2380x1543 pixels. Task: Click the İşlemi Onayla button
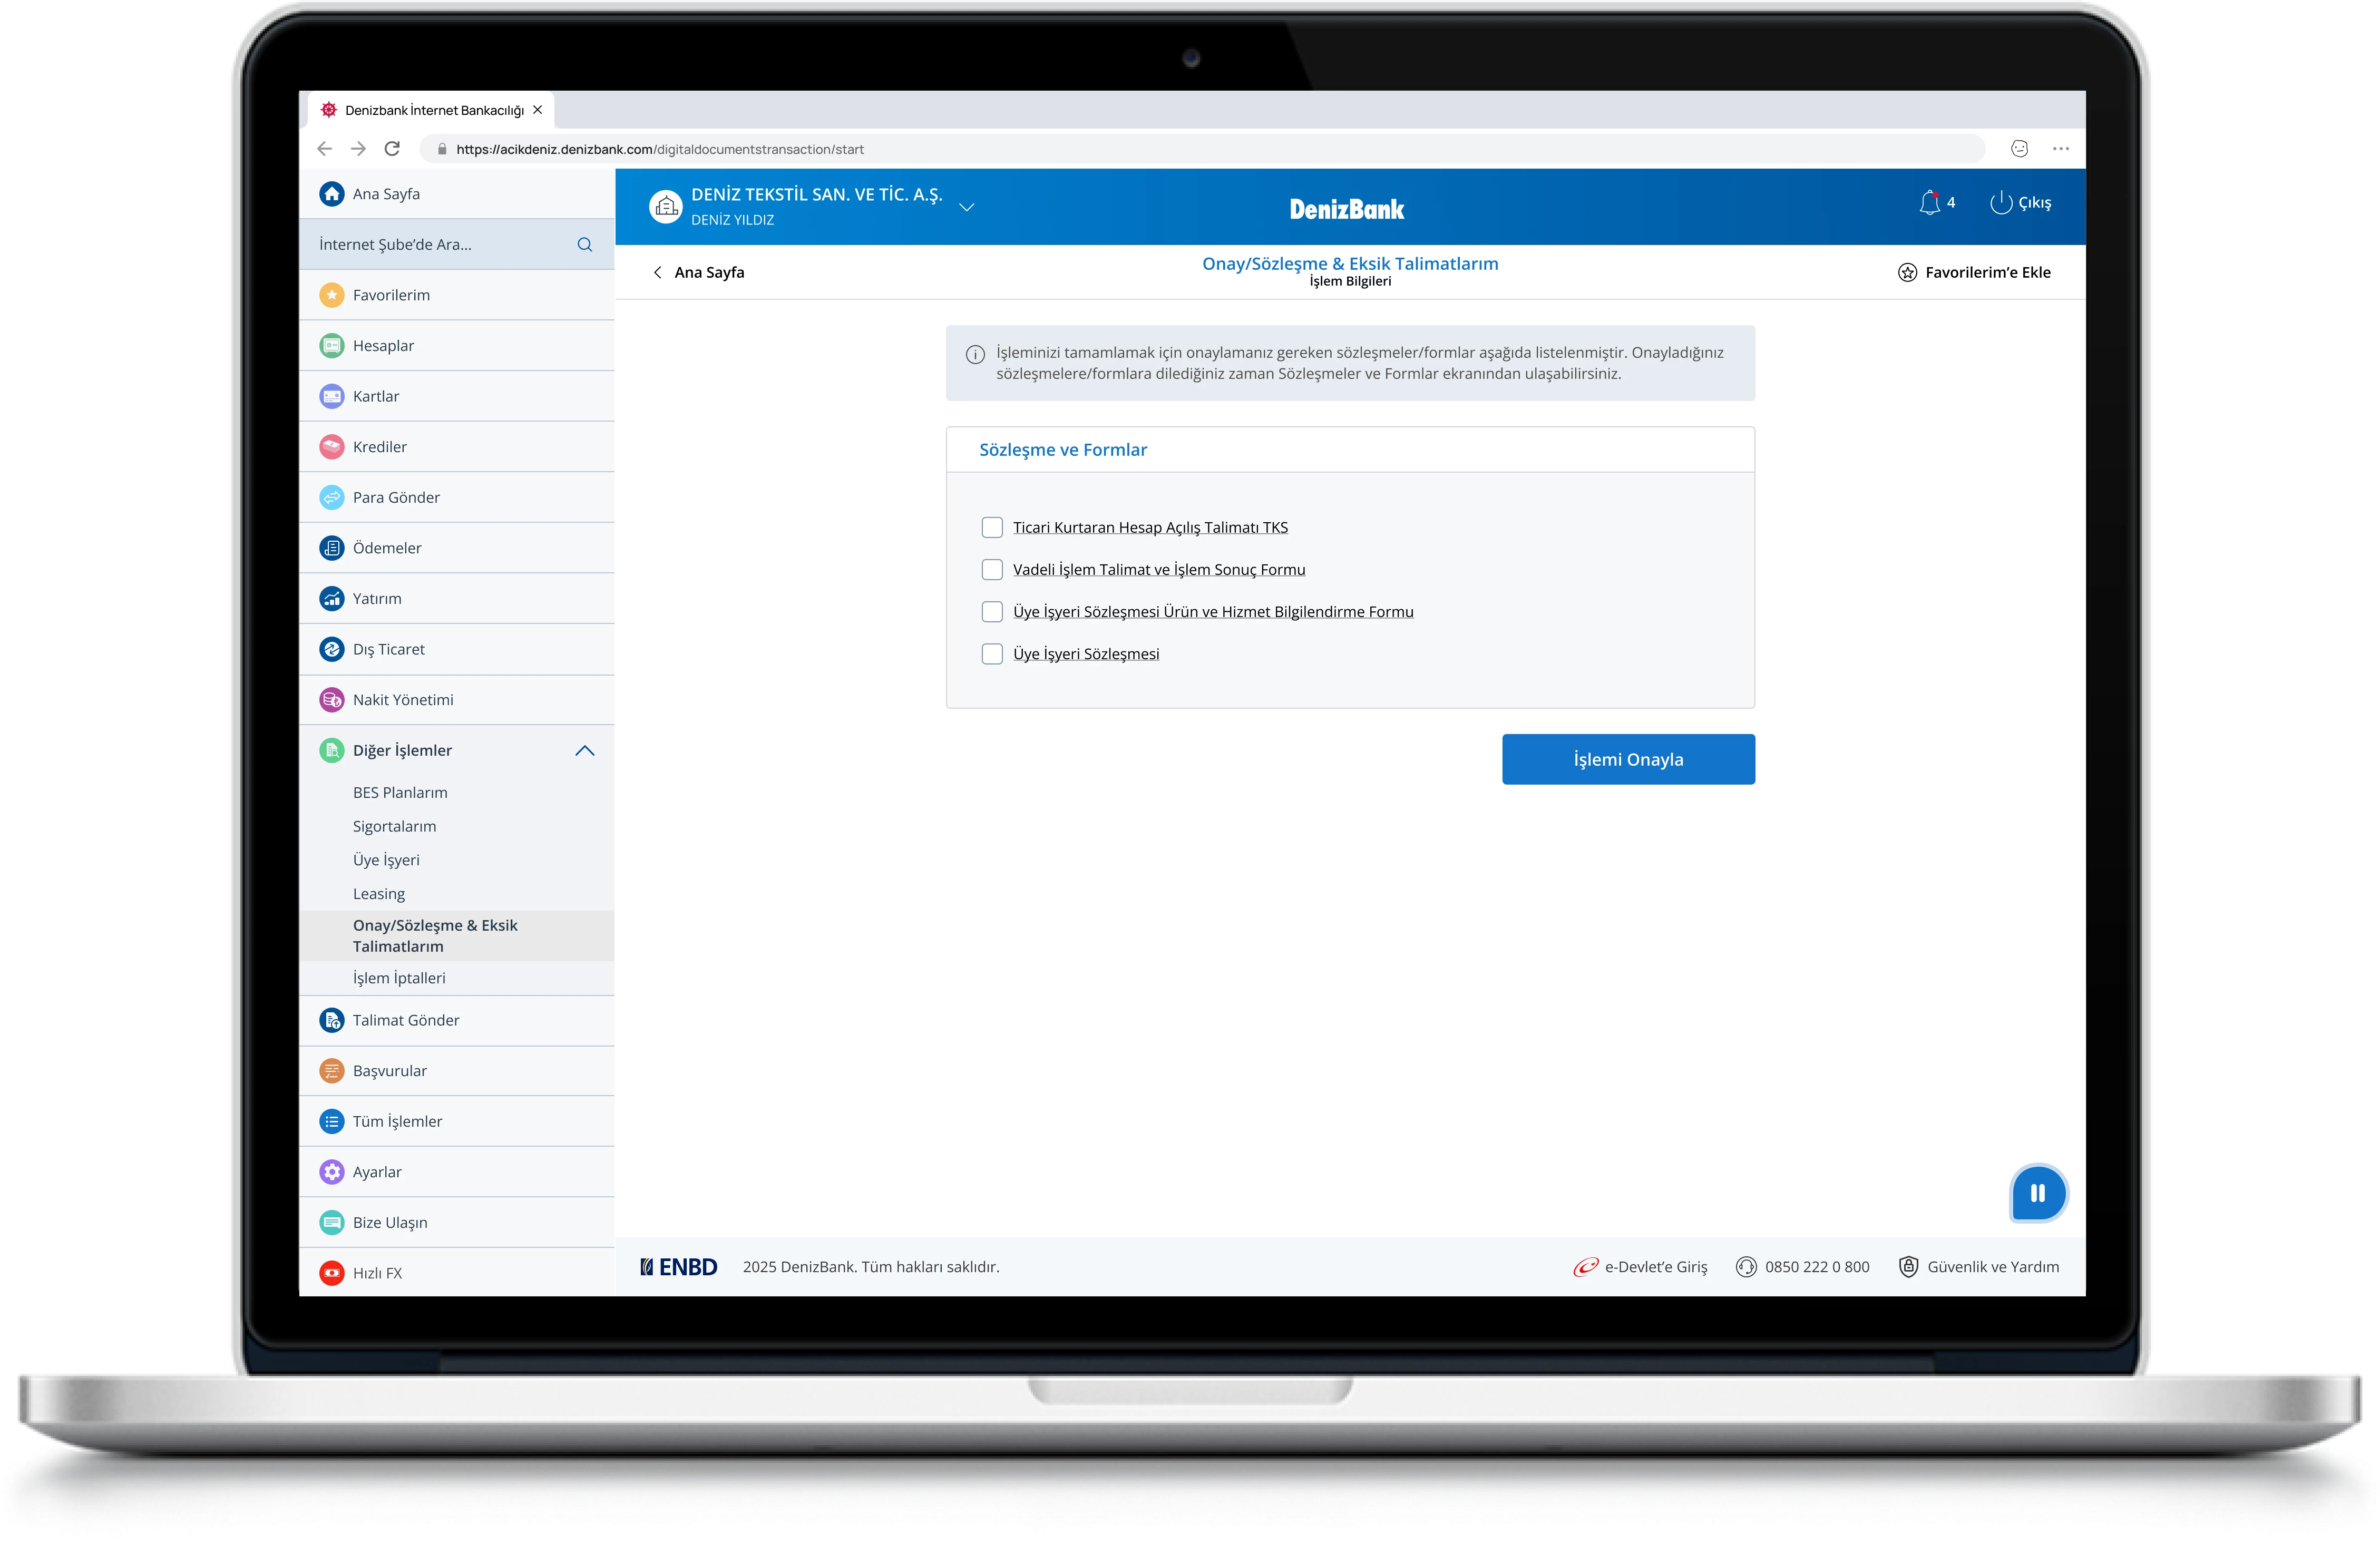[x=1628, y=760]
